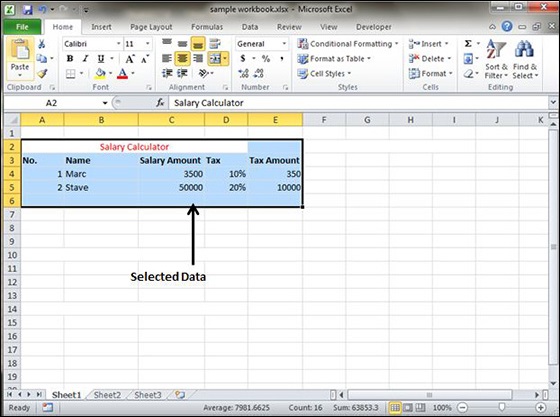Click the Insert Function fx button
This screenshot has width=560, height=417.
pos(160,103)
